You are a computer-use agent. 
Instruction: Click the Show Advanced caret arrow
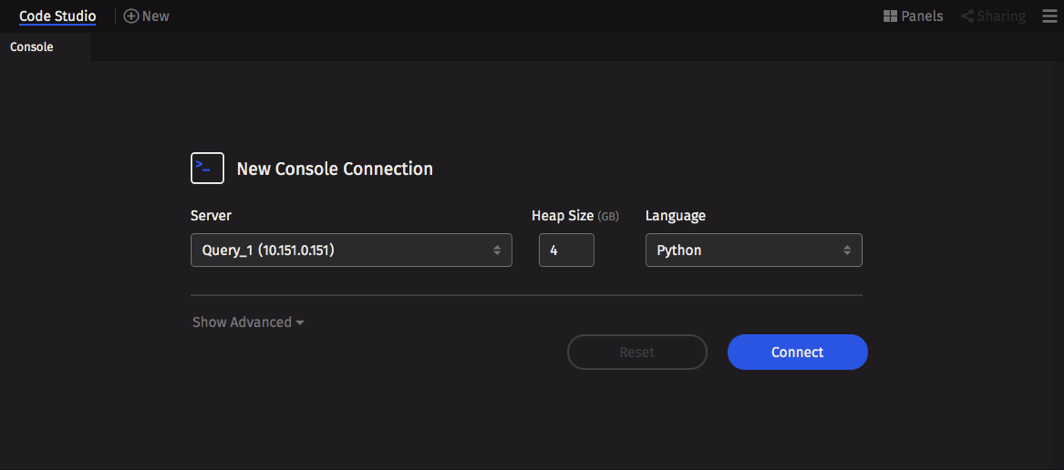[x=299, y=323]
